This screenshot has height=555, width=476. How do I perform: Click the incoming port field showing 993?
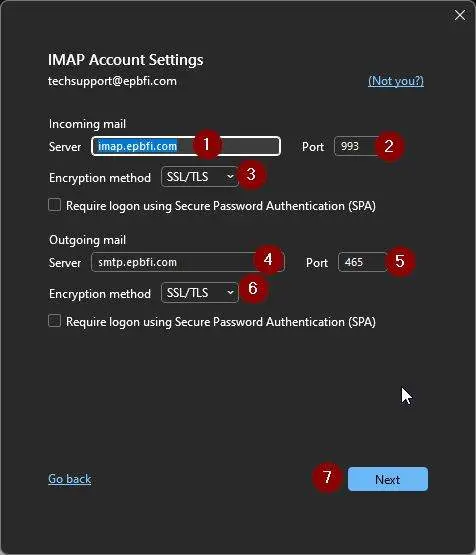[356, 146]
